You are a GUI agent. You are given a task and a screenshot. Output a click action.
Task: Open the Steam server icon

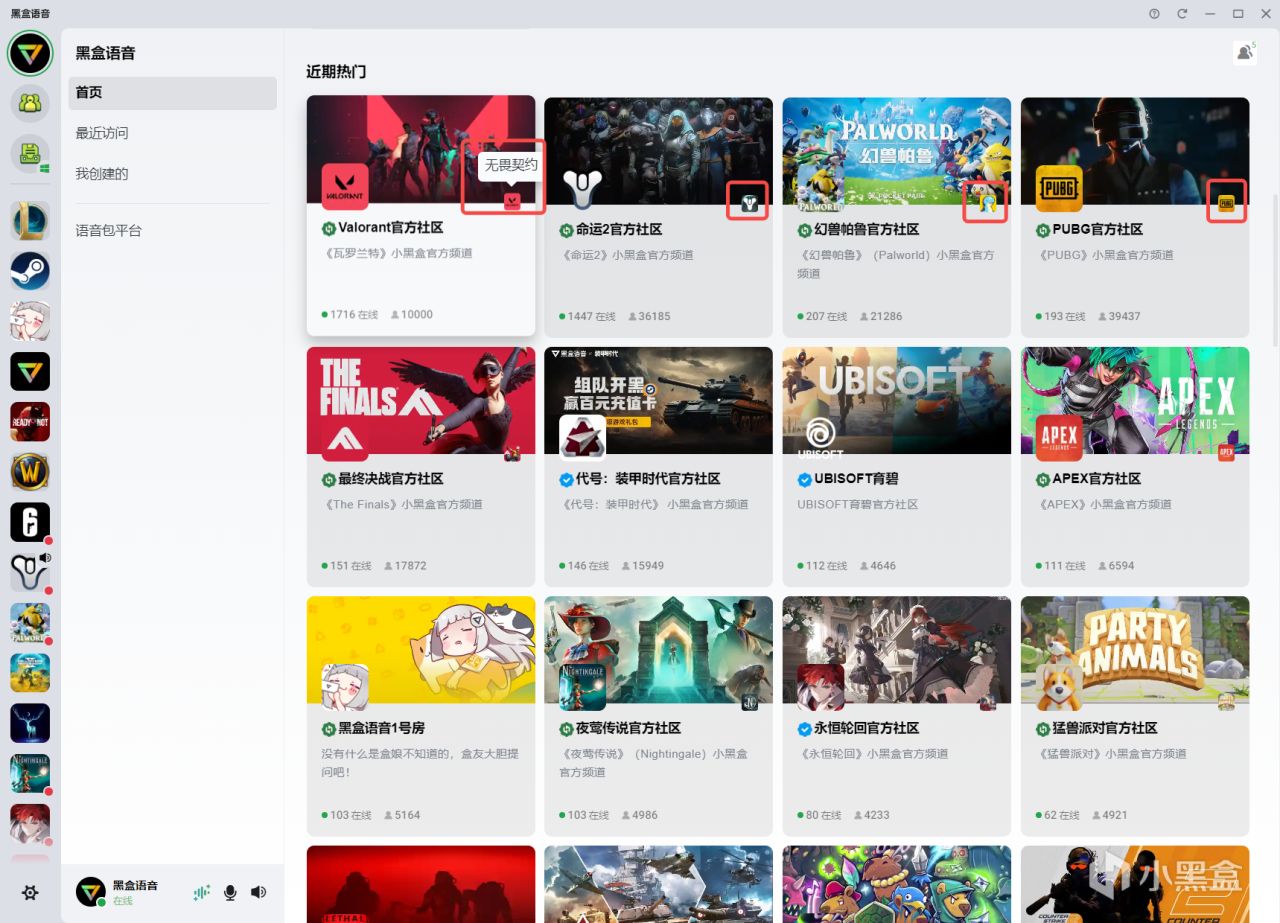[30, 271]
